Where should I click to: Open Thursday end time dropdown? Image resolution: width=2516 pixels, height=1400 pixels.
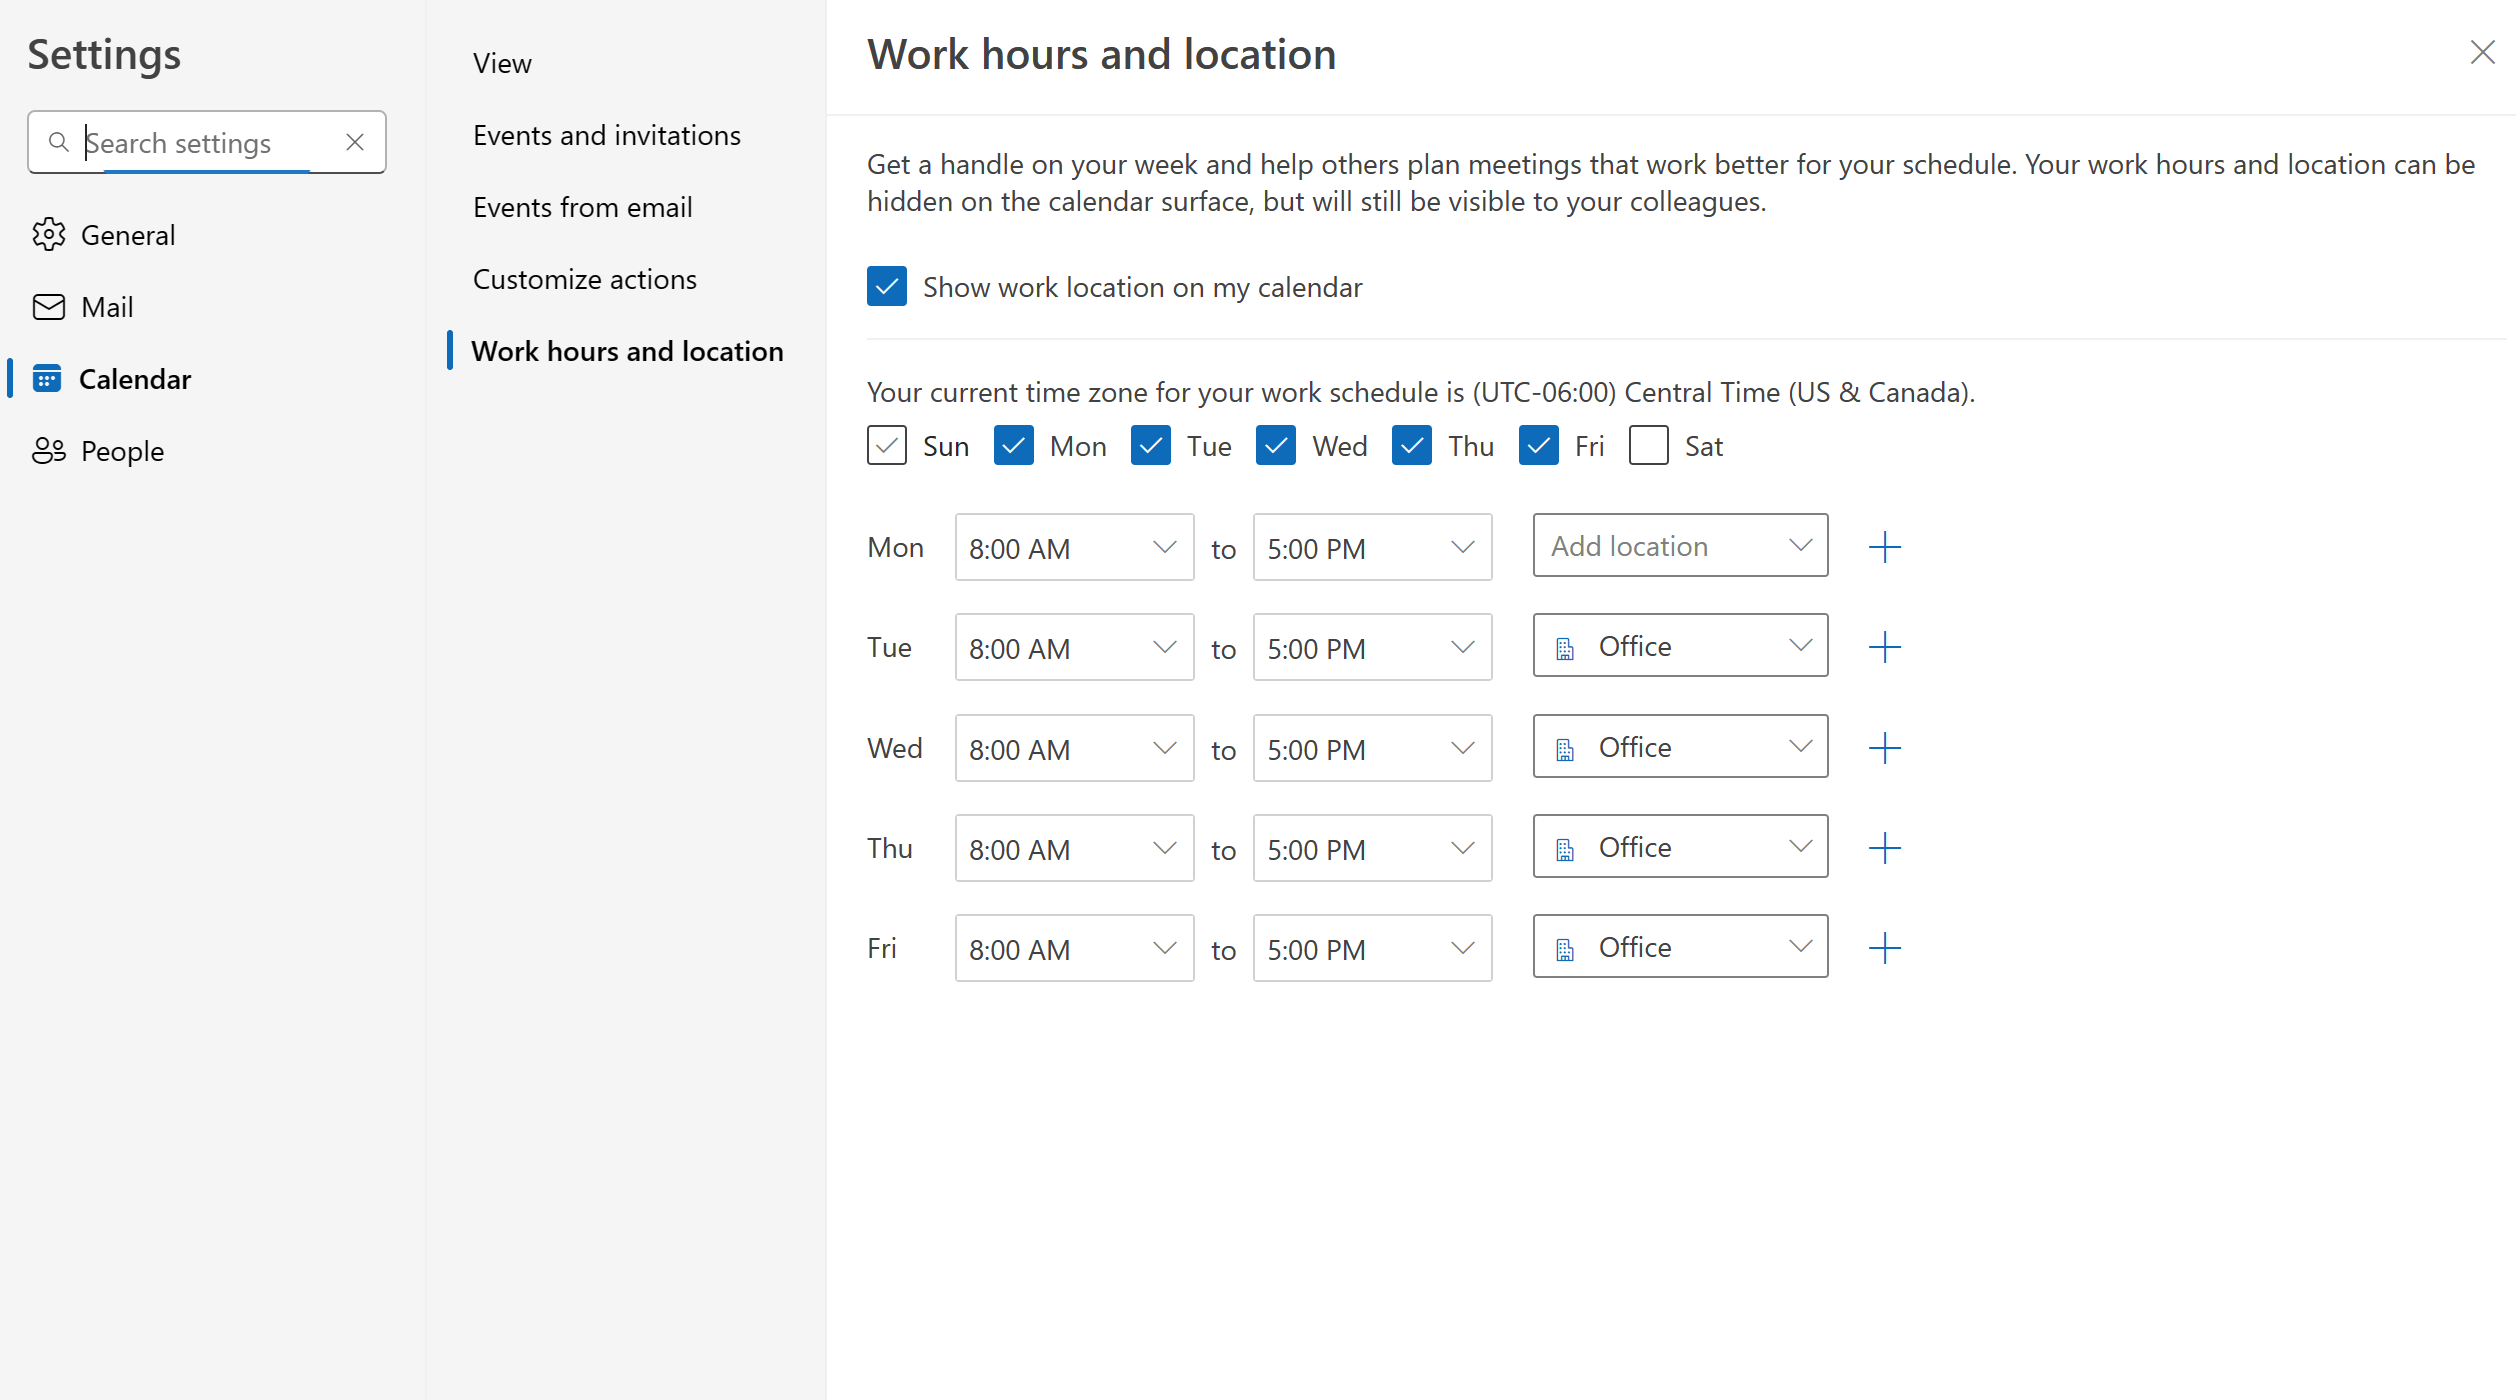[1373, 849]
